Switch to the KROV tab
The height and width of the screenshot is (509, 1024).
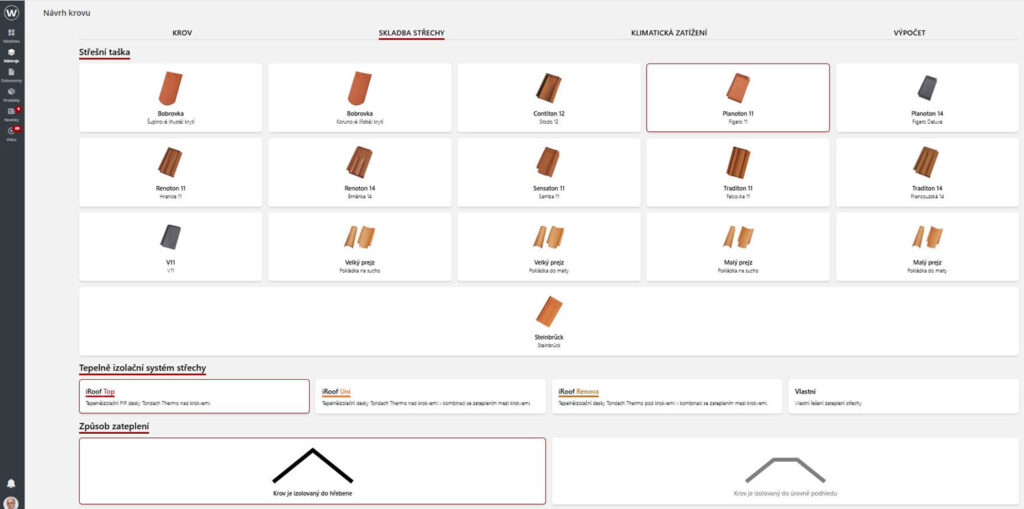point(182,33)
